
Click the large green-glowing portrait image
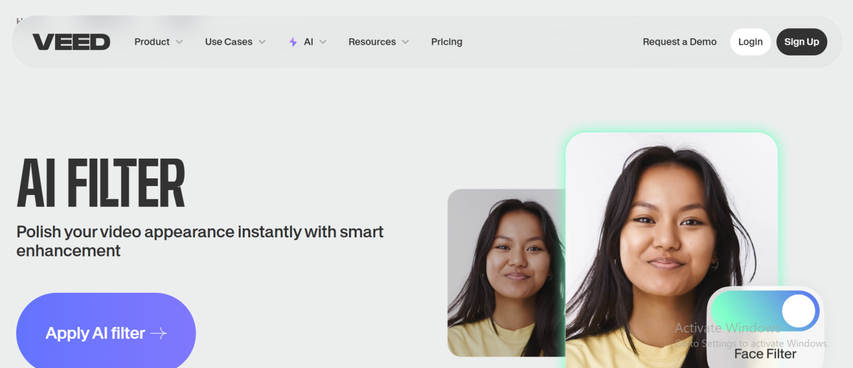tap(671, 250)
